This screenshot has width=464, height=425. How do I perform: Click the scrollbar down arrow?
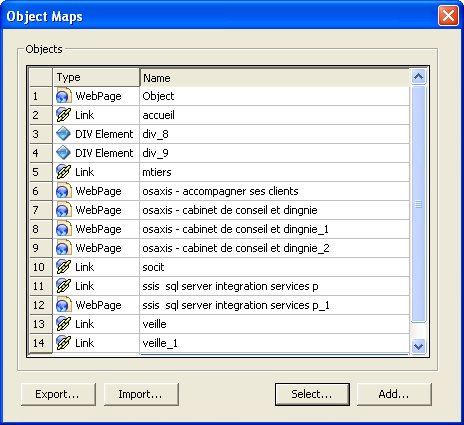[x=418, y=347]
